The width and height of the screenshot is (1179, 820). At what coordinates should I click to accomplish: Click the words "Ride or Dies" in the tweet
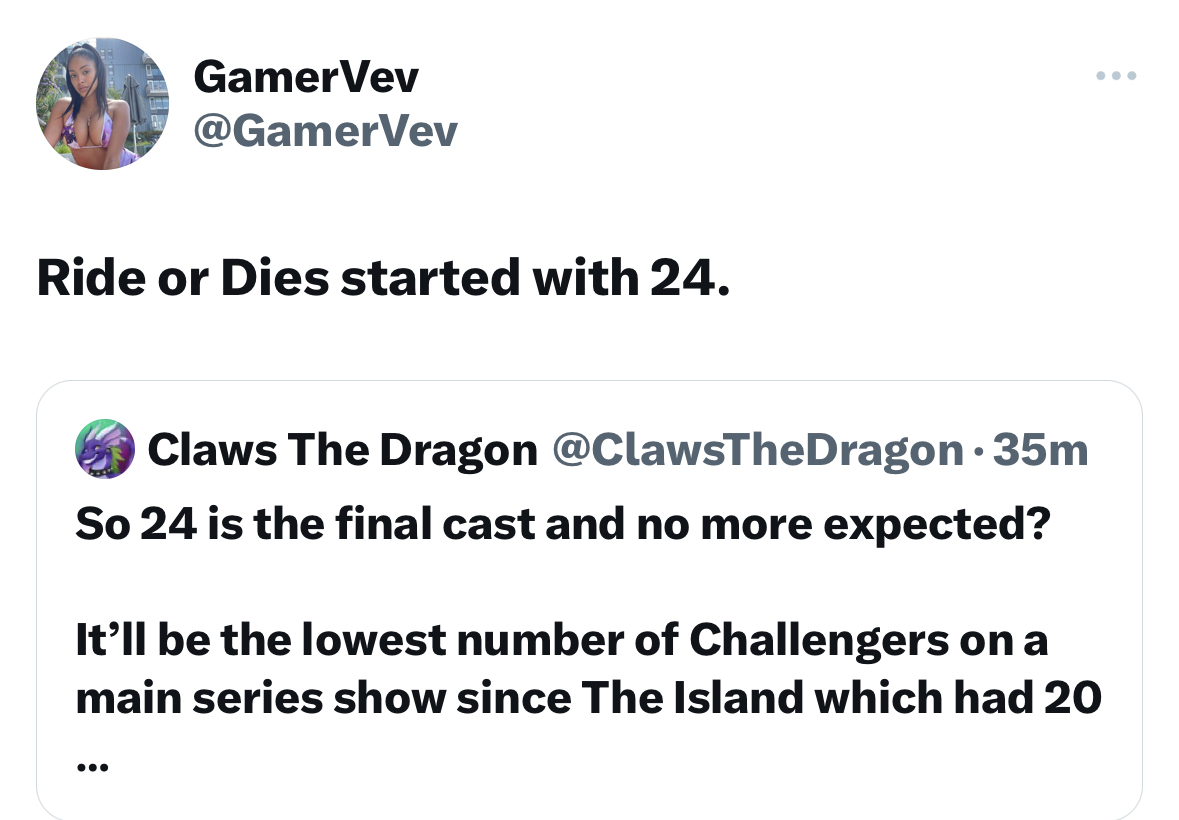(183, 277)
